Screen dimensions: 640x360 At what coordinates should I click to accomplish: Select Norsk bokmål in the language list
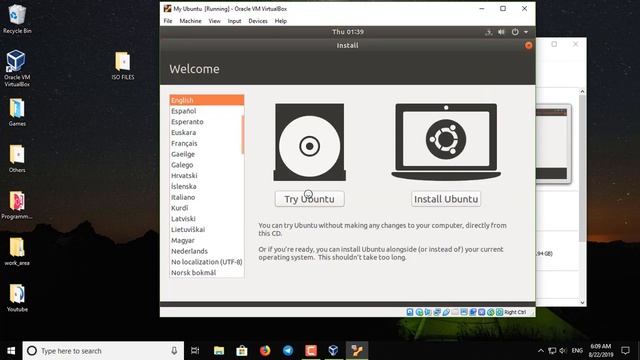[x=207, y=273]
